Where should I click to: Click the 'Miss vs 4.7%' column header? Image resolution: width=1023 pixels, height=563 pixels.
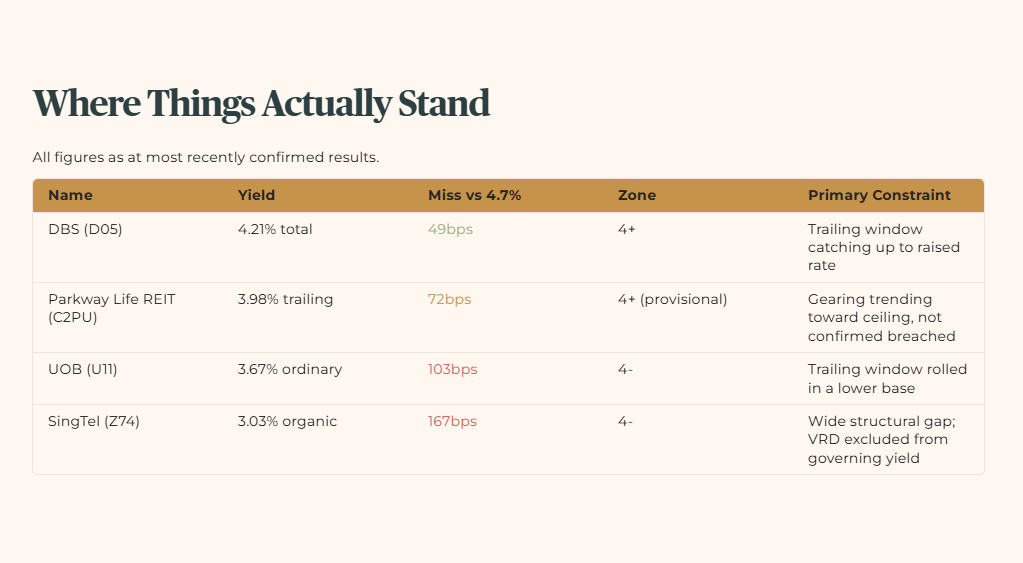click(x=474, y=195)
